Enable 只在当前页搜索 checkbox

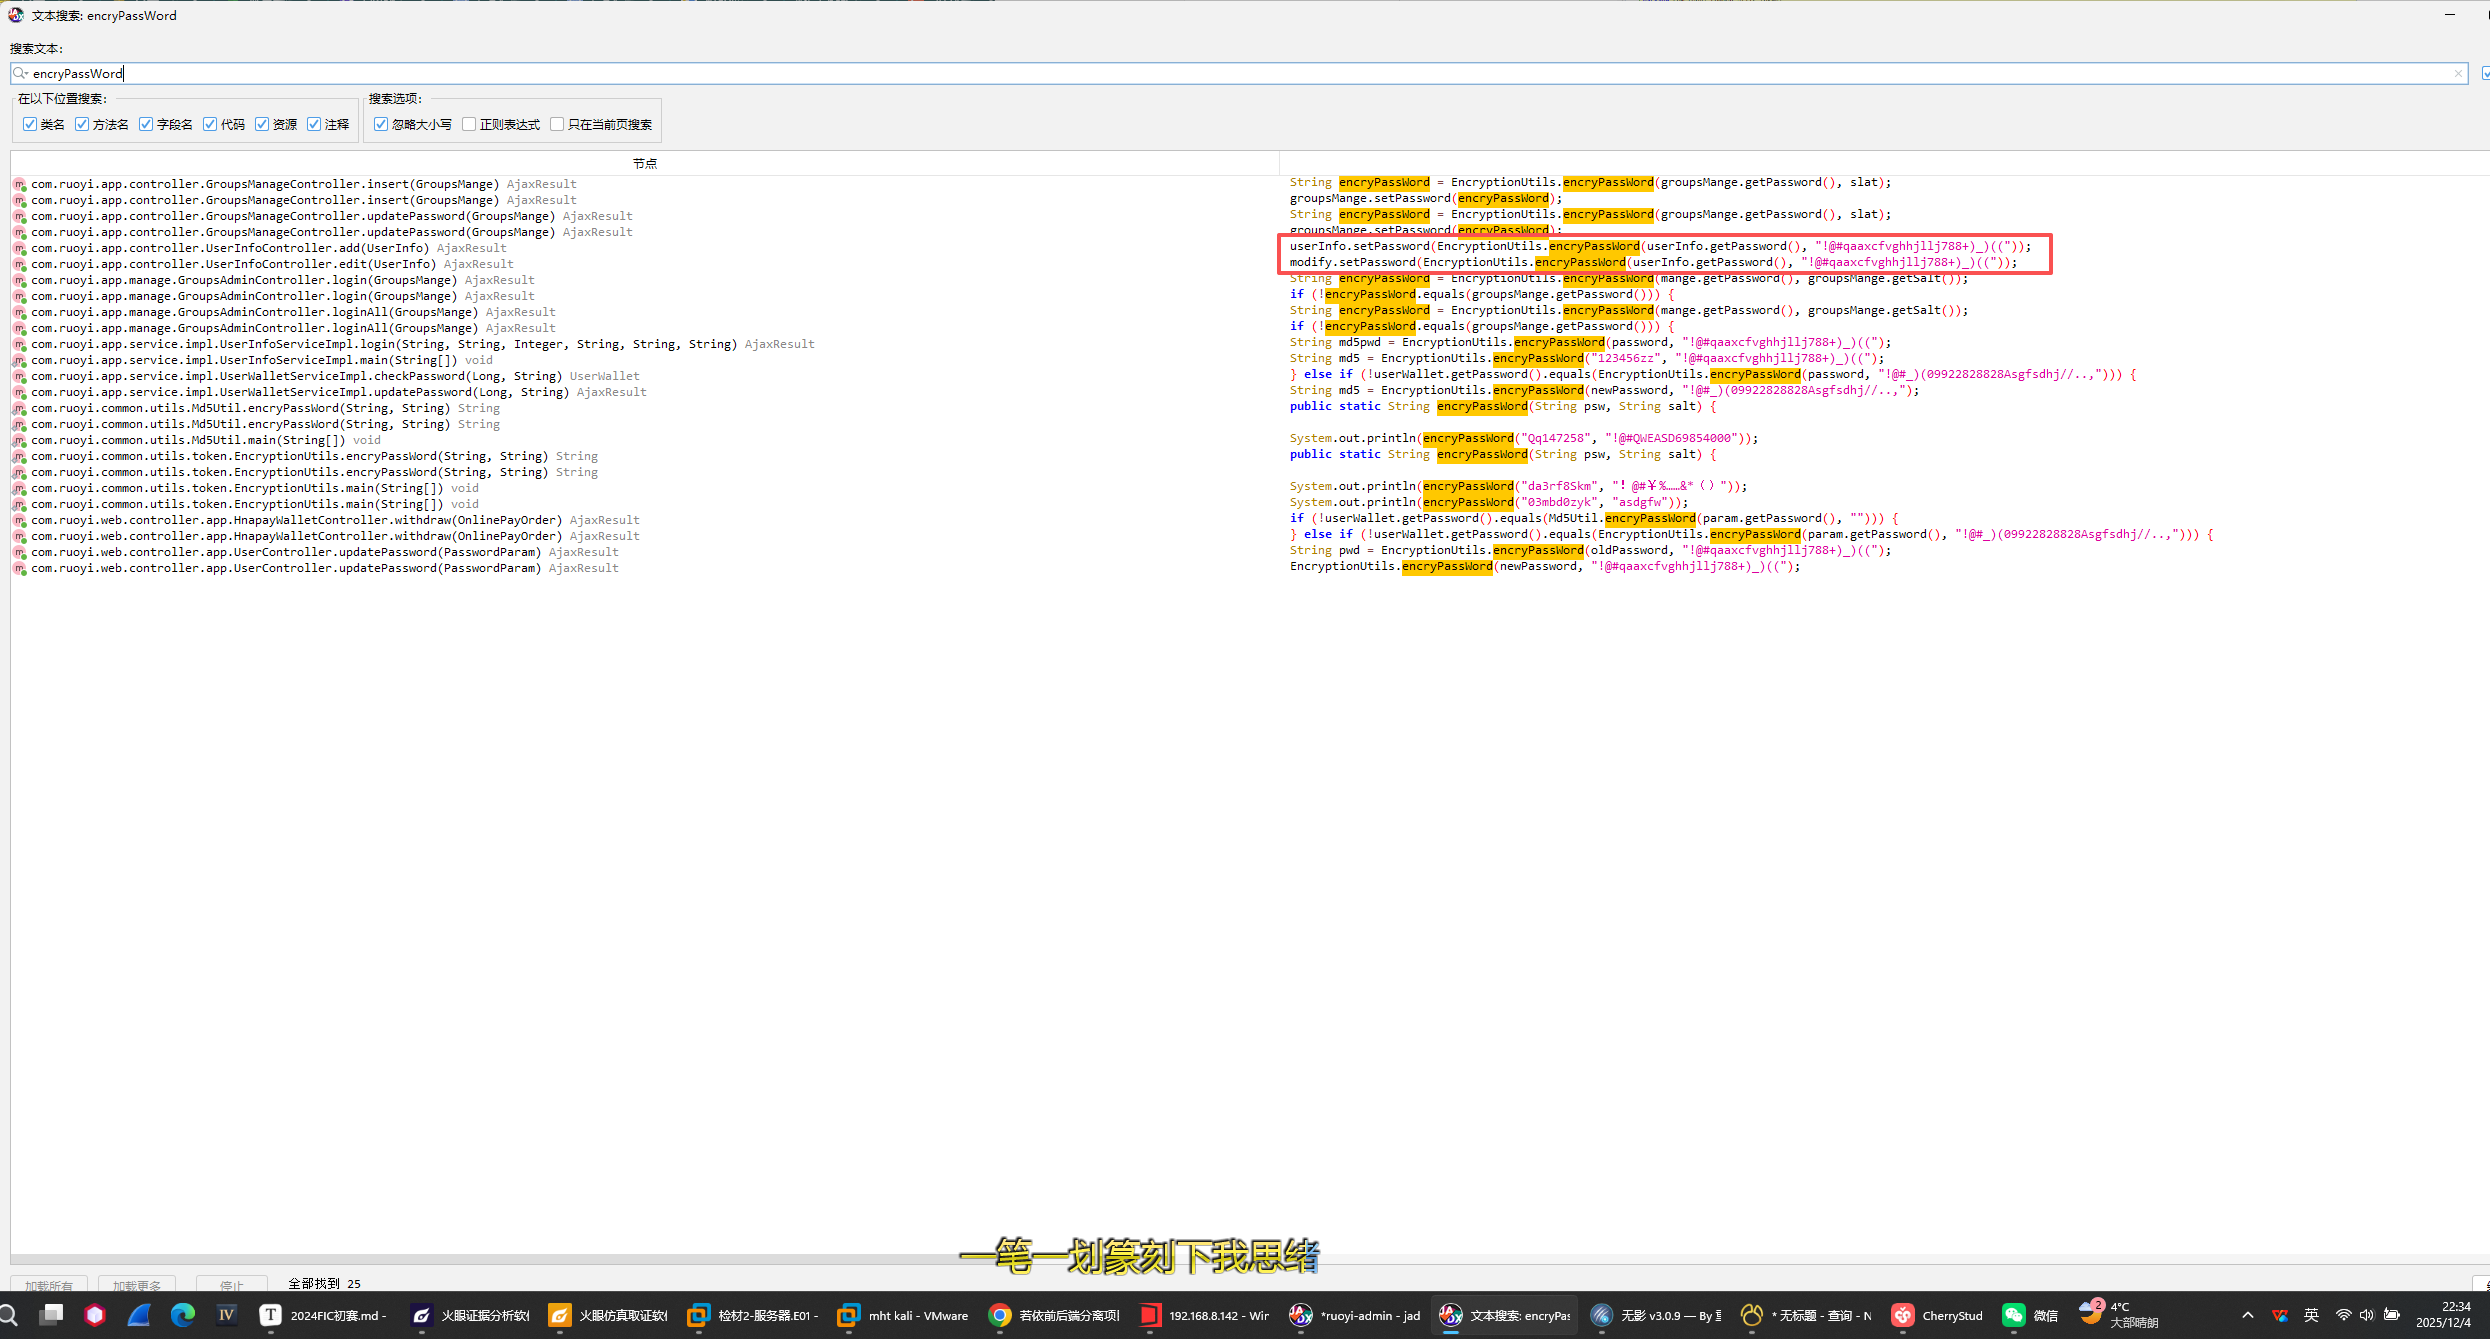pyautogui.click(x=557, y=124)
